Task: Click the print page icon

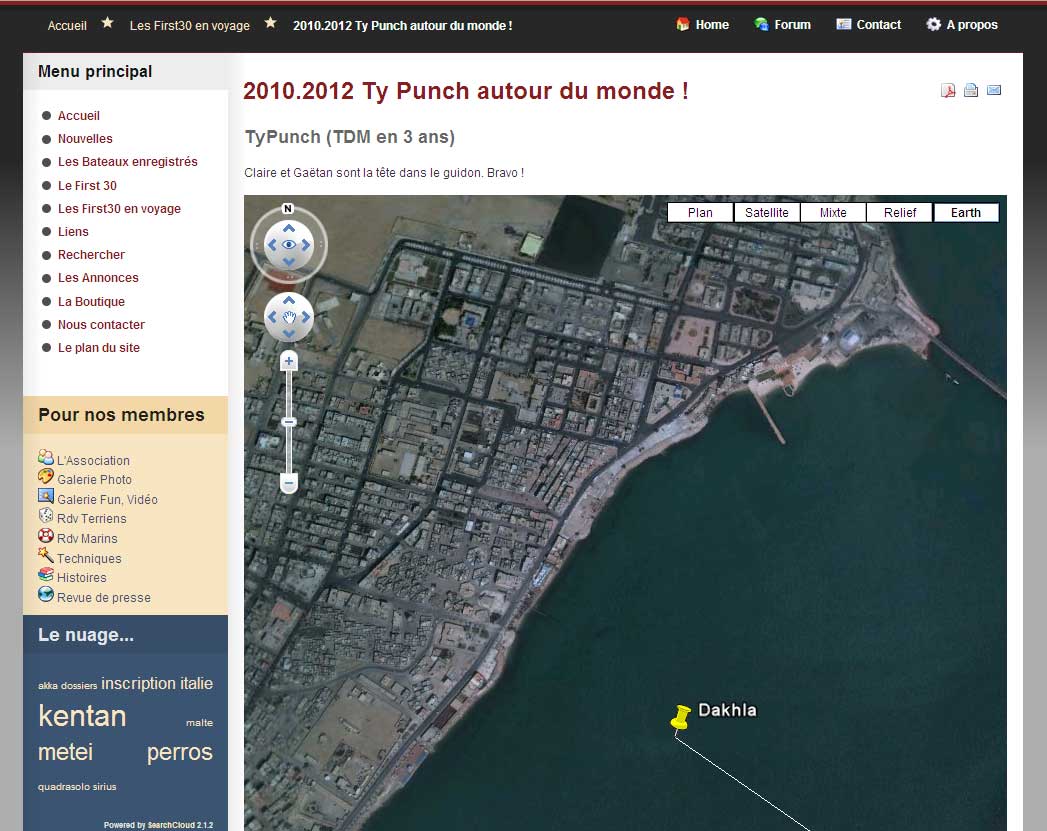Action: [971, 91]
